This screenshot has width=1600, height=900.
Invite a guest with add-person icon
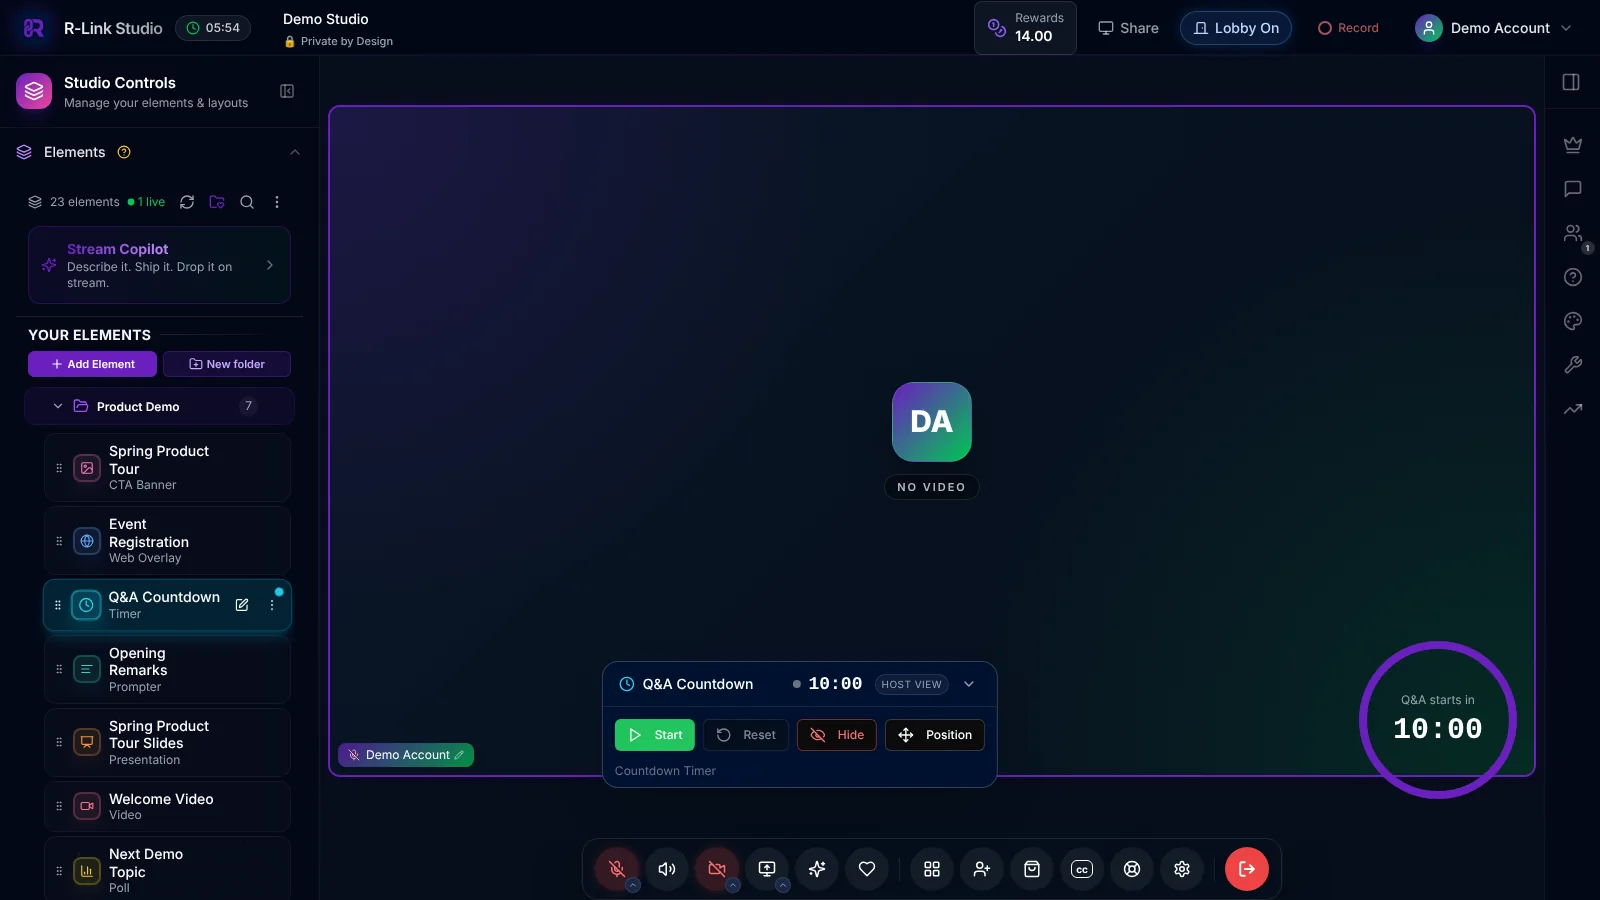[982, 869]
